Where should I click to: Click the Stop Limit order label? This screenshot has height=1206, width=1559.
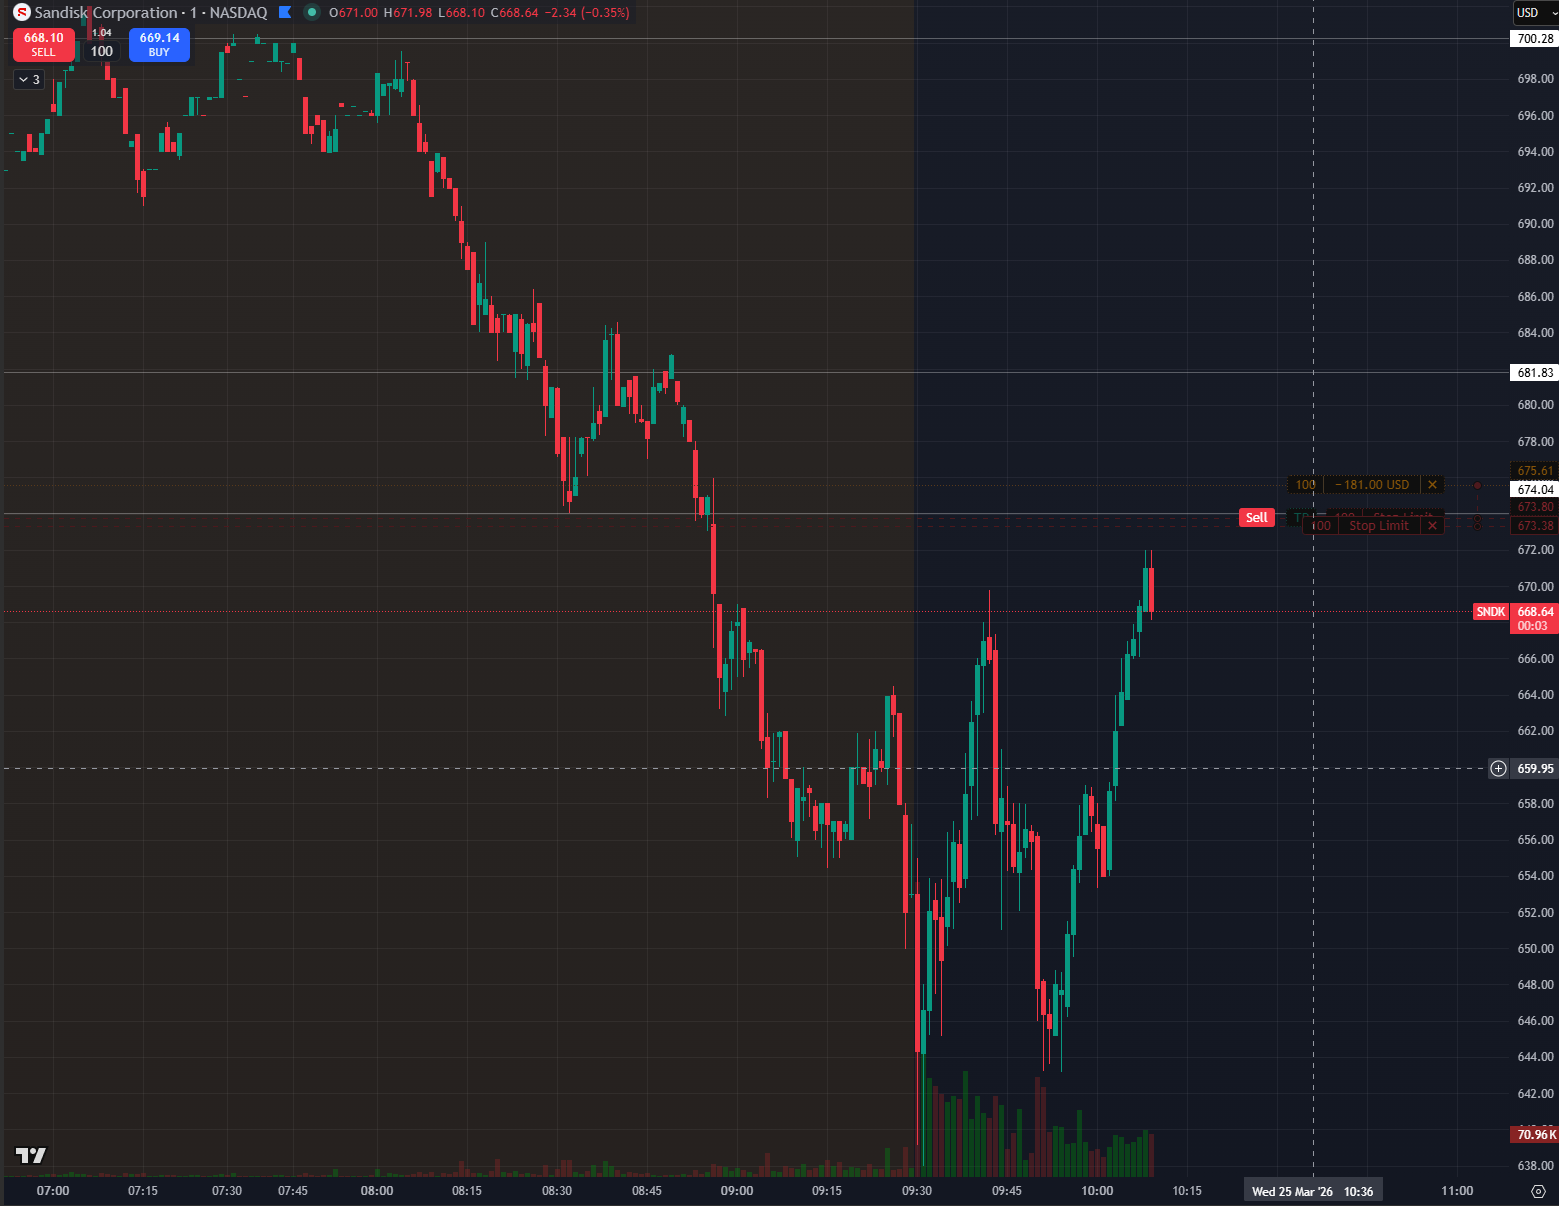1378,526
